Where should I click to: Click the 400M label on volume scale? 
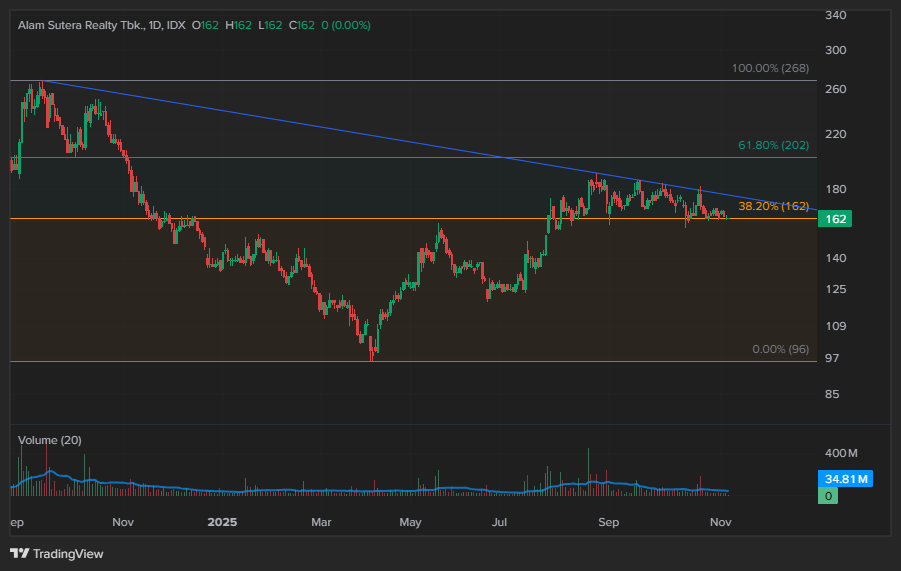(841, 453)
